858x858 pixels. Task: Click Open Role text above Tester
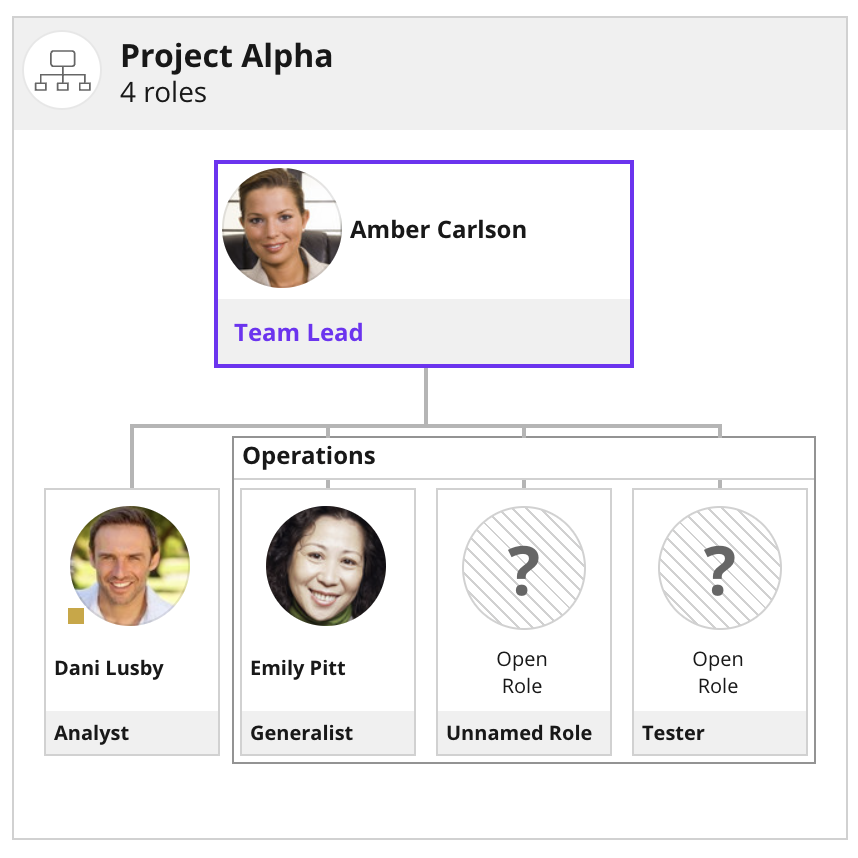[x=718, y=673]
